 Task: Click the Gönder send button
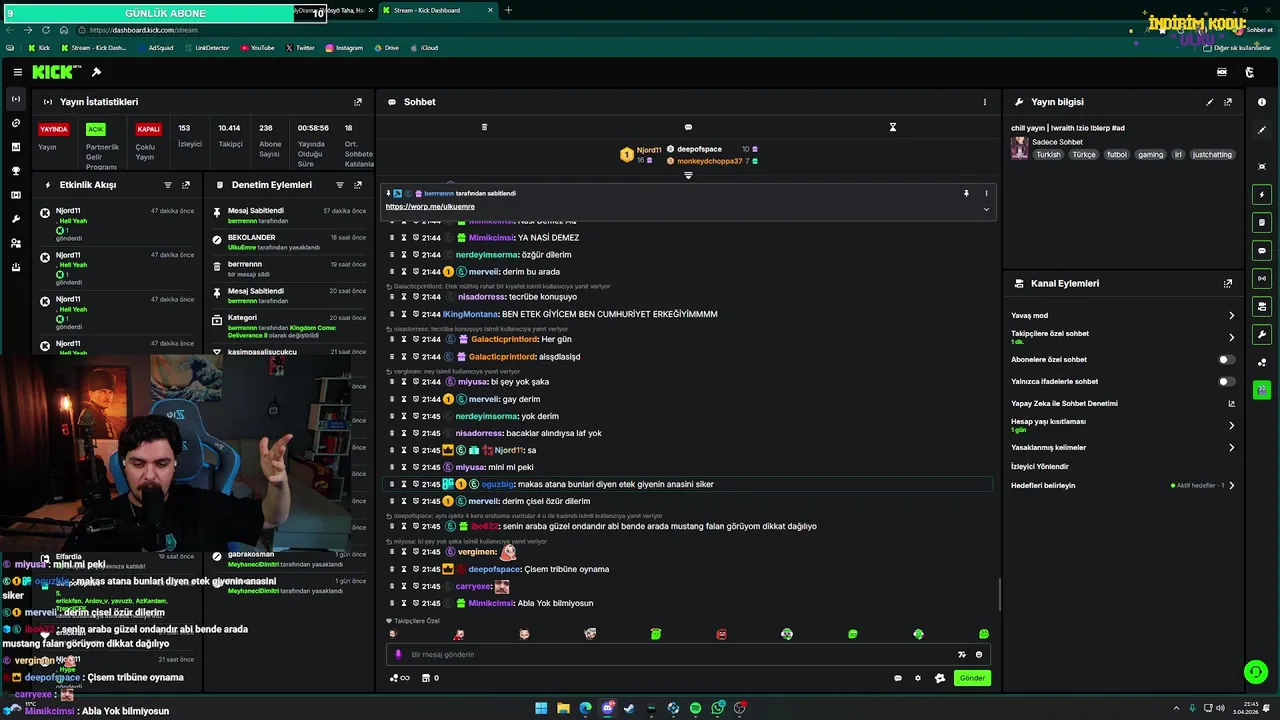point(972,678)
